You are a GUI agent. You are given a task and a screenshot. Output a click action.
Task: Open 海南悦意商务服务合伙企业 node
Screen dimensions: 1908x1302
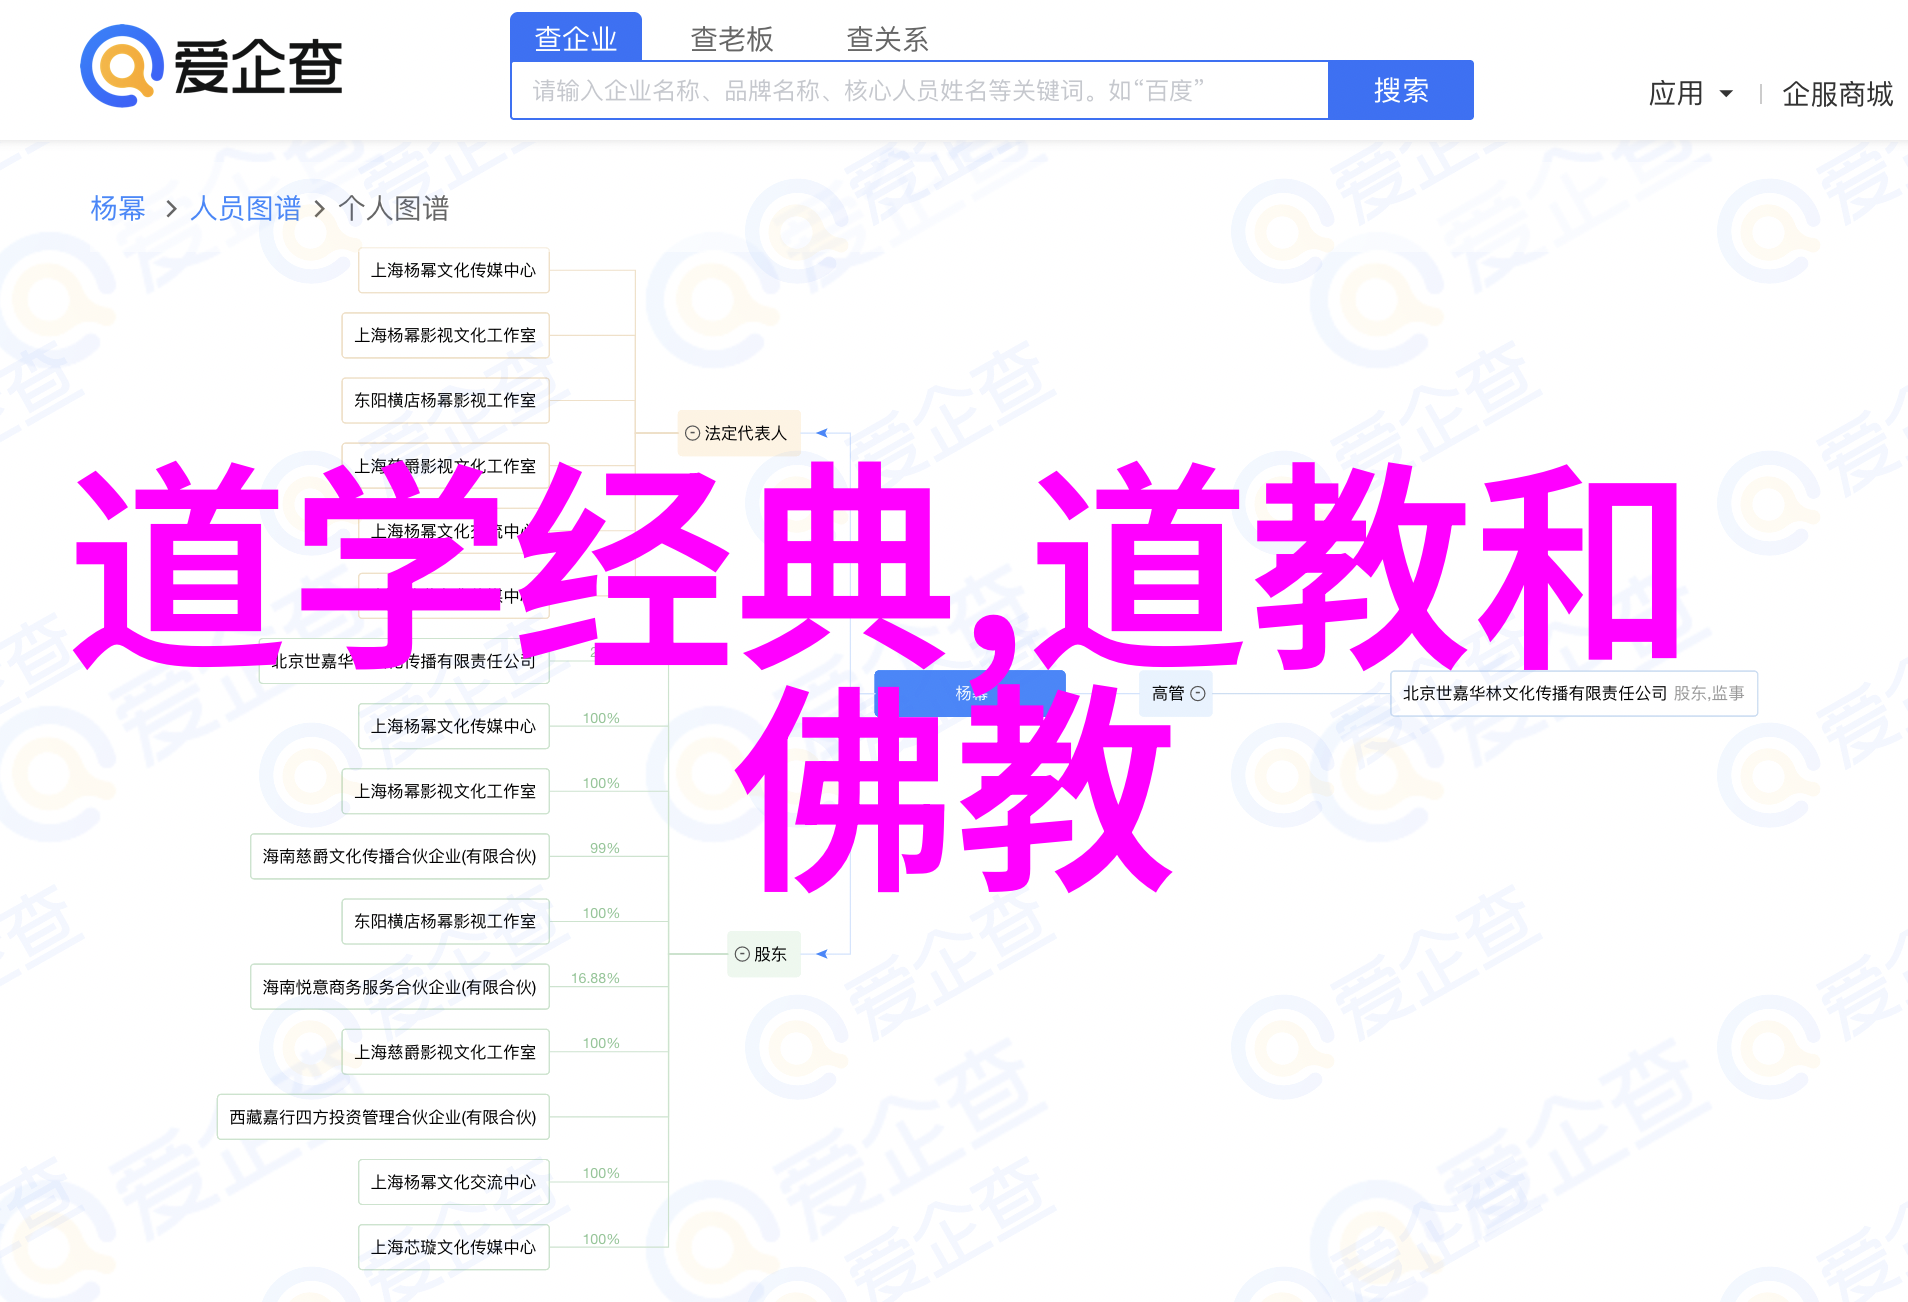pos(400,987)
